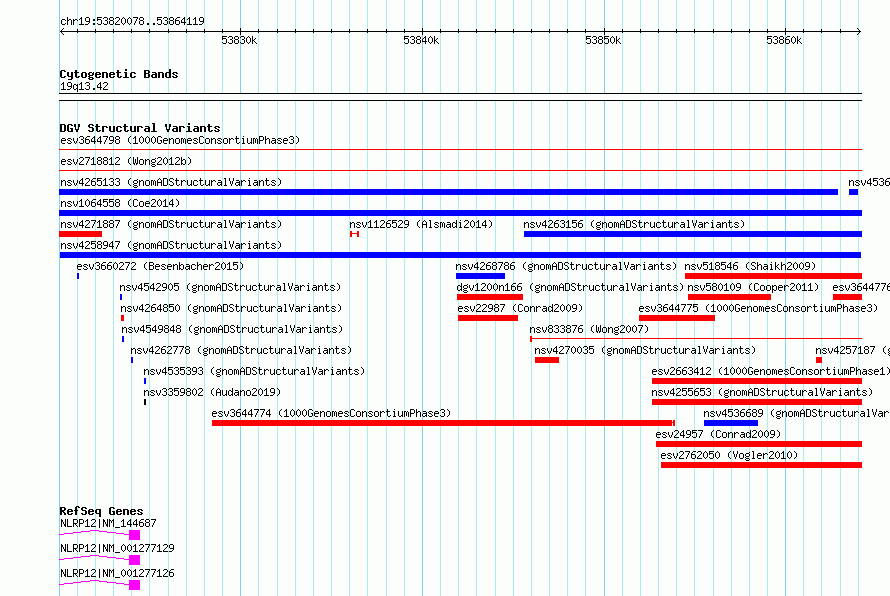Screen dimensions: 890x596
Task: Click the red nsv580109 variant bar
Action: coord(729,297)
